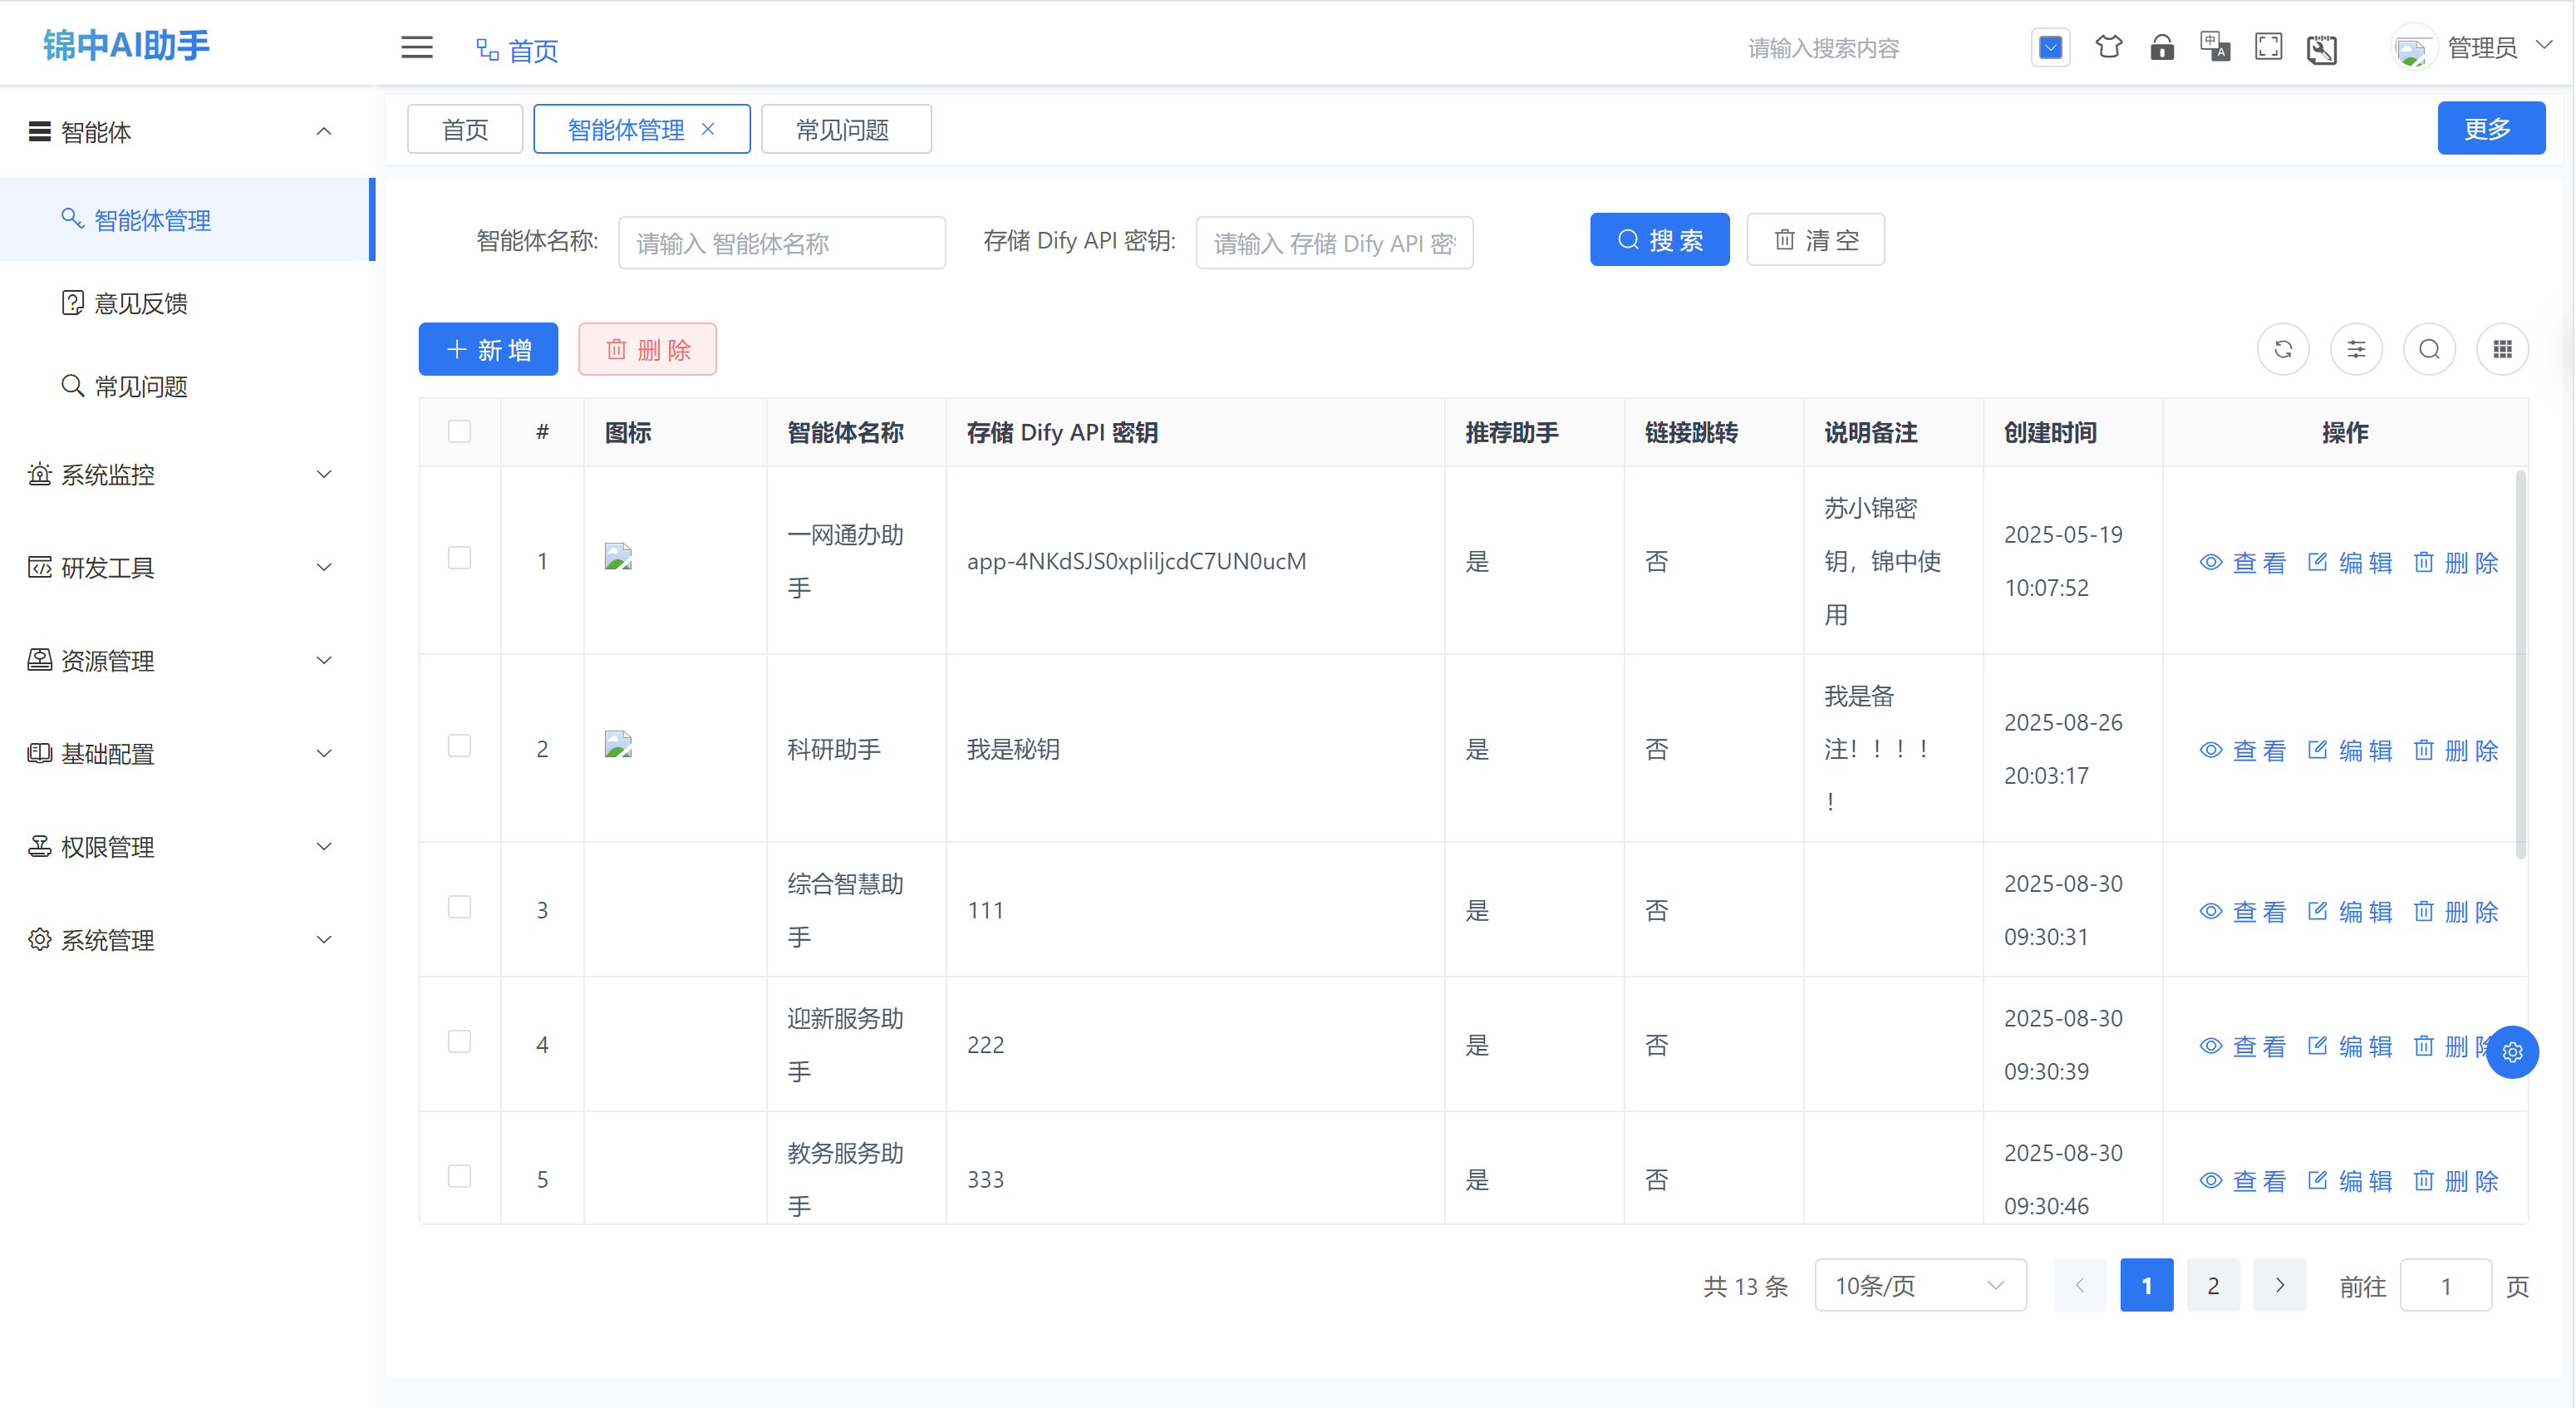Click the lock screen icon
This screenshot has width=2576, height=1408.
(x=2161, y=47)
